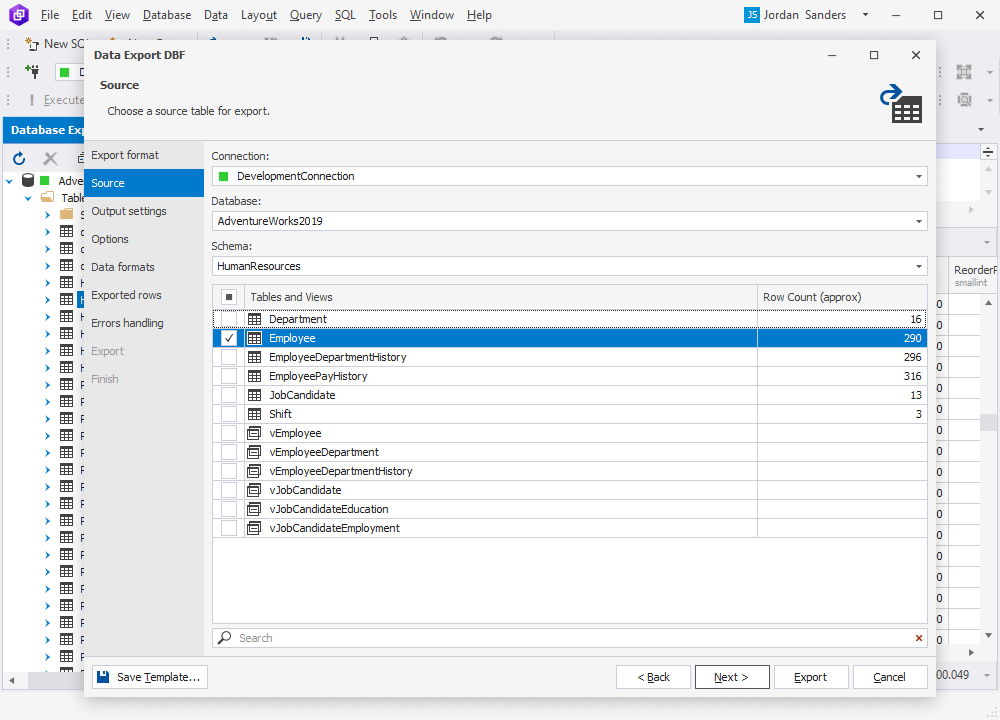Screen dimensions: 1000x720
Task: Toggle the select-all checkbox in the grid header
Action: click(229, 297)
